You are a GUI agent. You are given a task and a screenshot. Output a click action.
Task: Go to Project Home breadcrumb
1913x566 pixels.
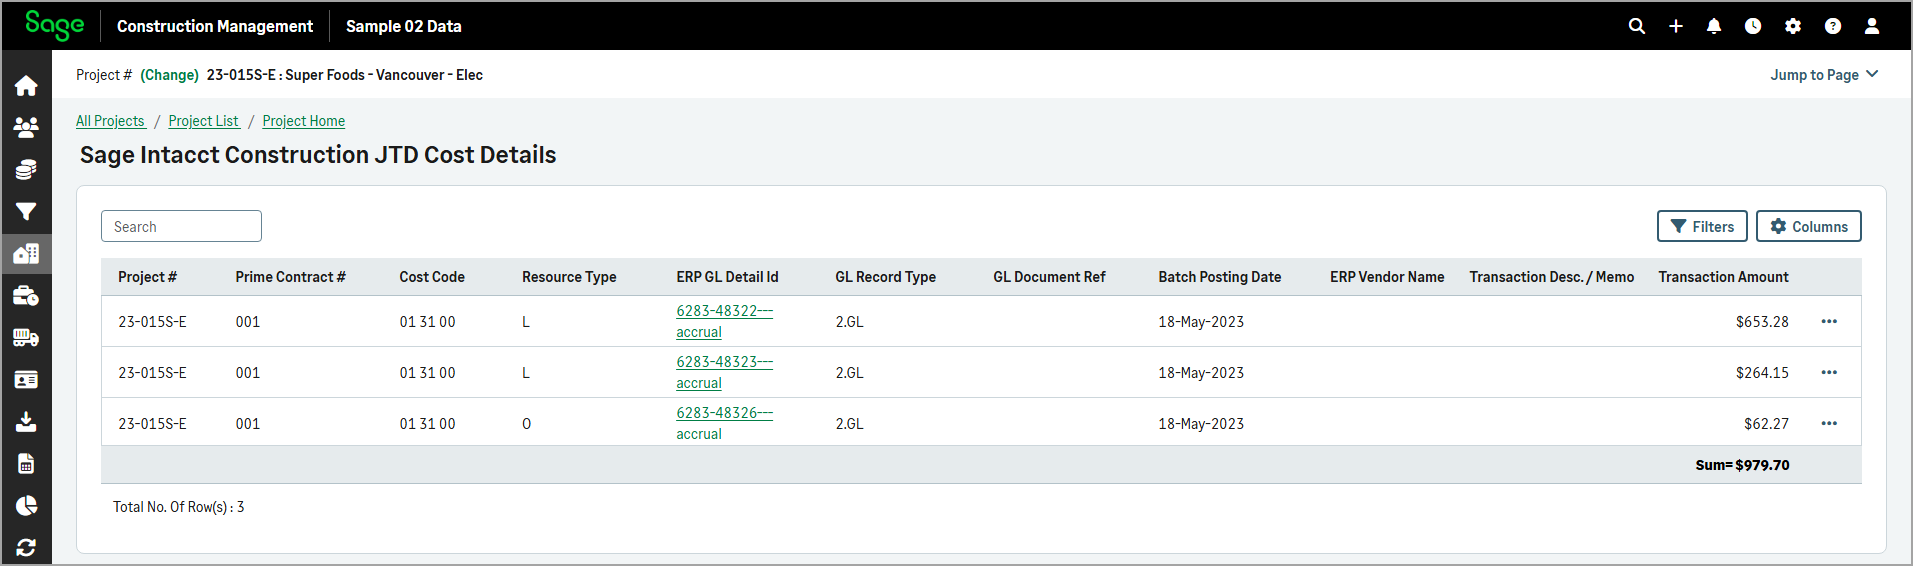303,121
